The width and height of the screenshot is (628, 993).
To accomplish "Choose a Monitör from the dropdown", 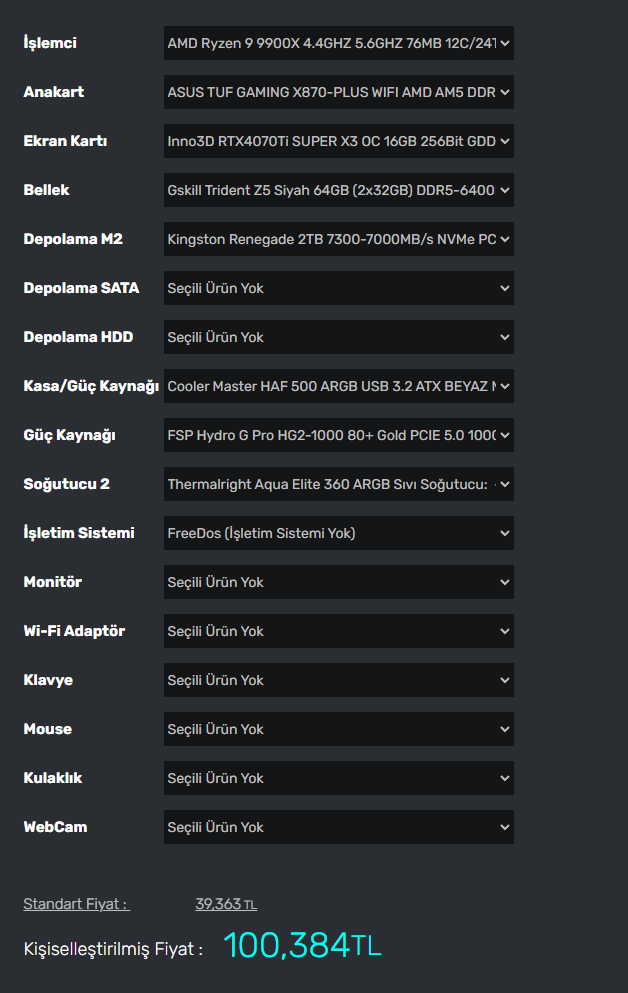I will point(338,582).
